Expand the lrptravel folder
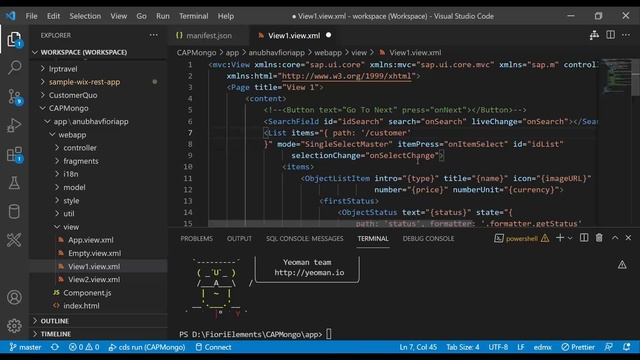The image size is (640, 360). tap(63, 69)
